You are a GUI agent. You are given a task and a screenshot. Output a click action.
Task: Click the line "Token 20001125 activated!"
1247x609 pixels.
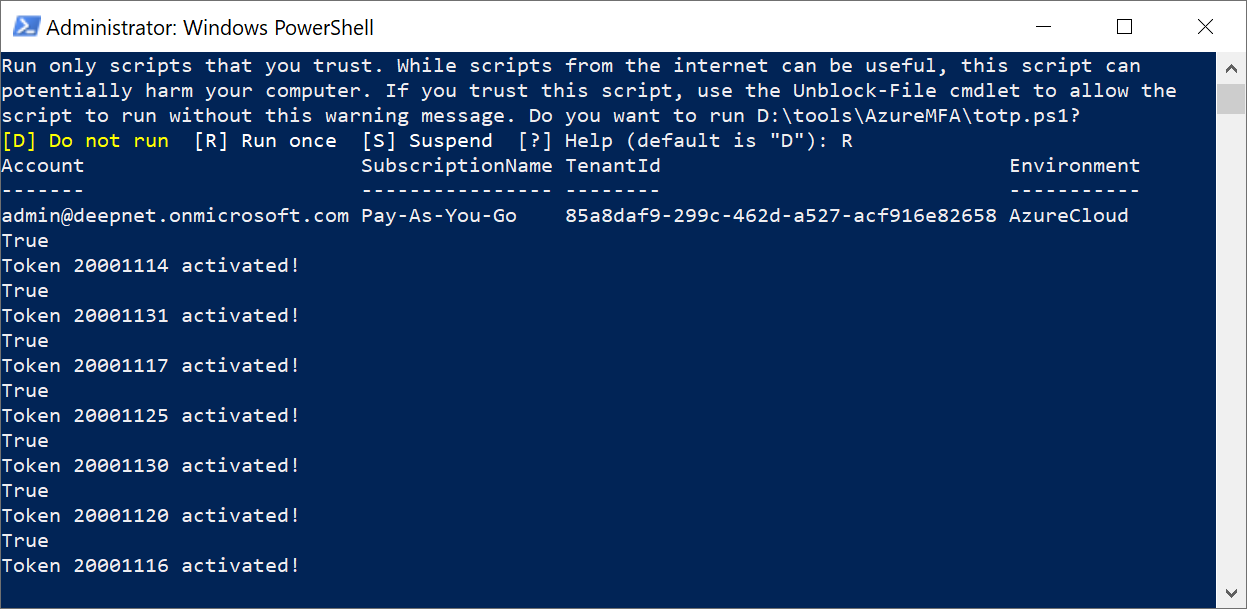[150, 416]
